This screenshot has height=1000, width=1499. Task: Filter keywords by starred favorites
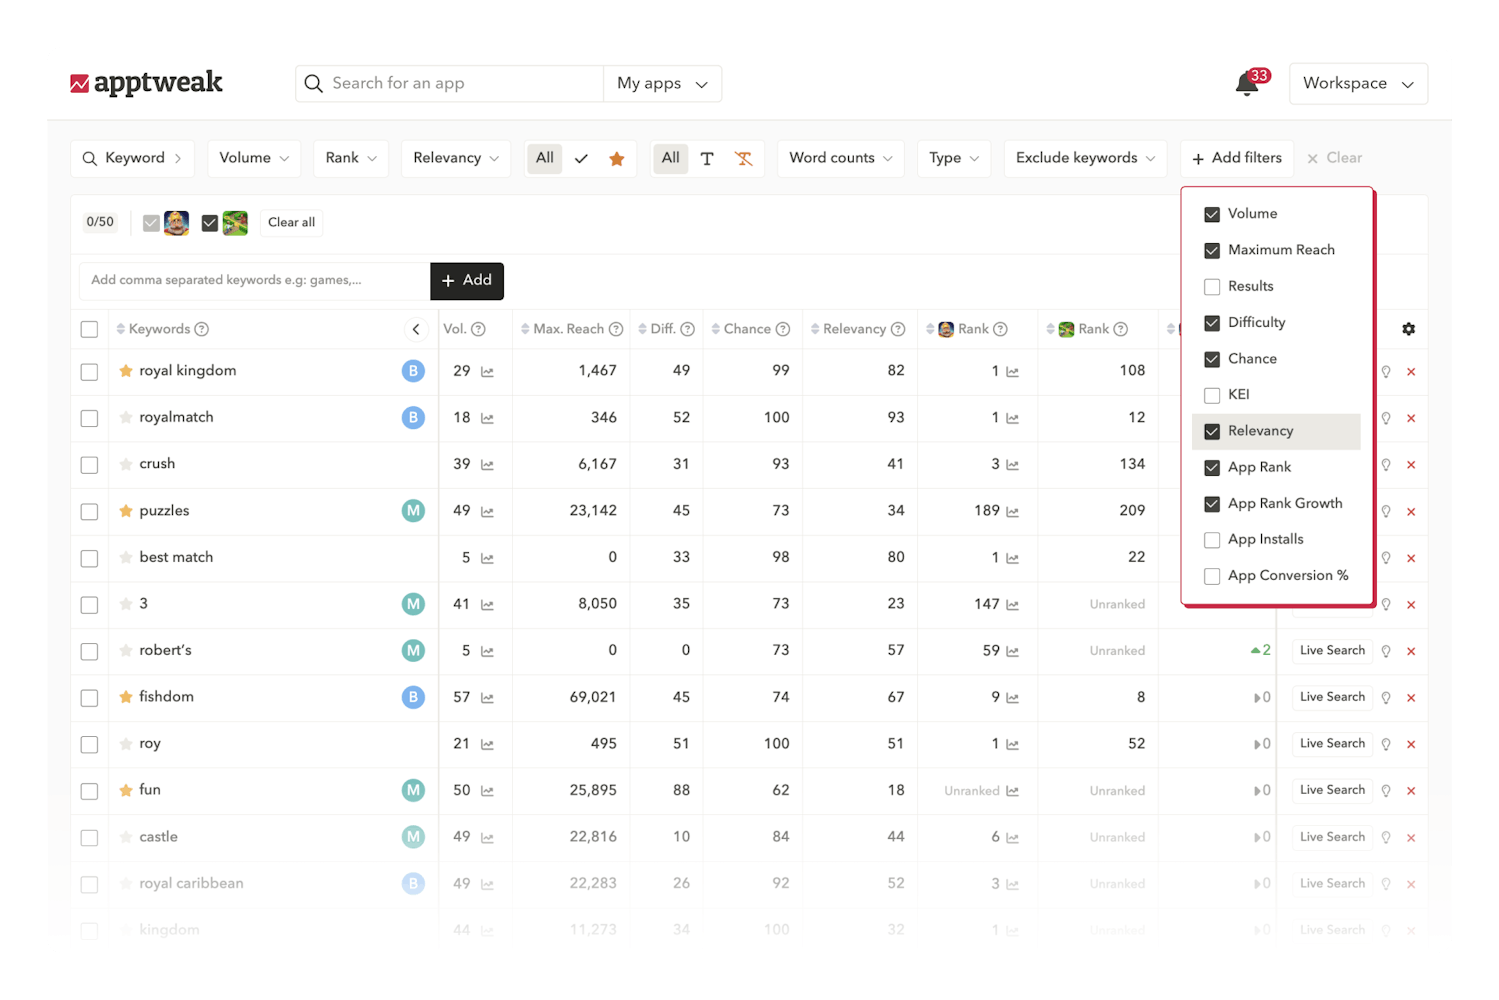click(616, 158)
